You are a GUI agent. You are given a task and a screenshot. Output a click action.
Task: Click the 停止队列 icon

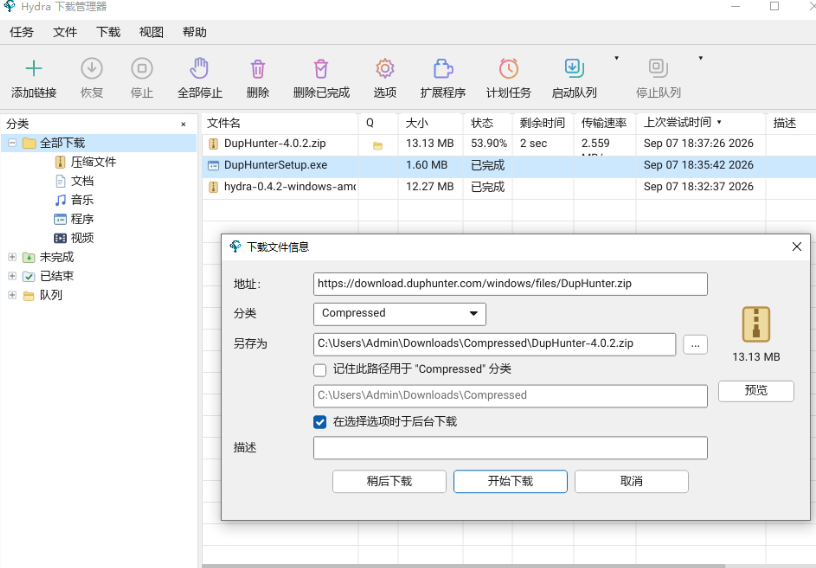pos(658,68)
